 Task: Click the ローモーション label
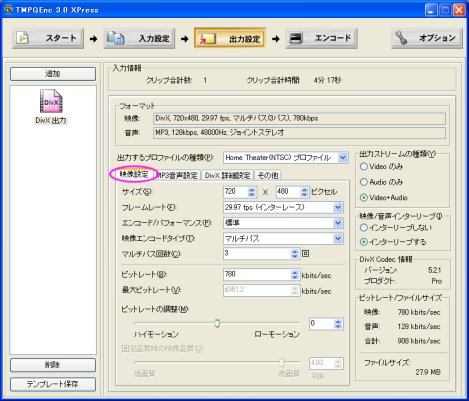pos(277,334)
